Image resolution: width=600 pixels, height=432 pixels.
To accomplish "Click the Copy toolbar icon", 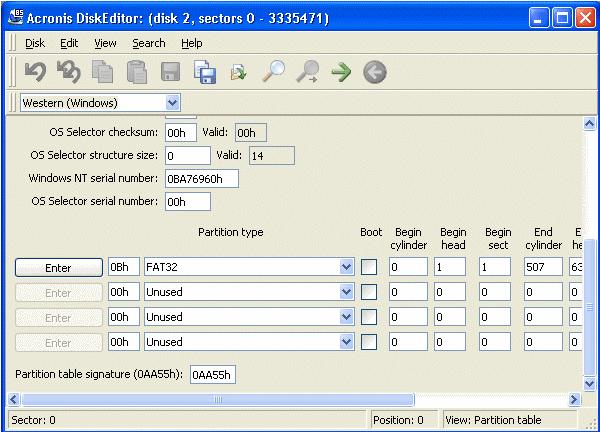I will coord(103,72).
